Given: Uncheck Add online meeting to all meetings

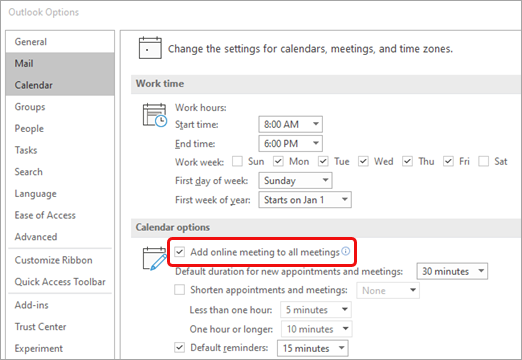Looking at the screenshot, I should pyautogui.click(x=180, y=252).
